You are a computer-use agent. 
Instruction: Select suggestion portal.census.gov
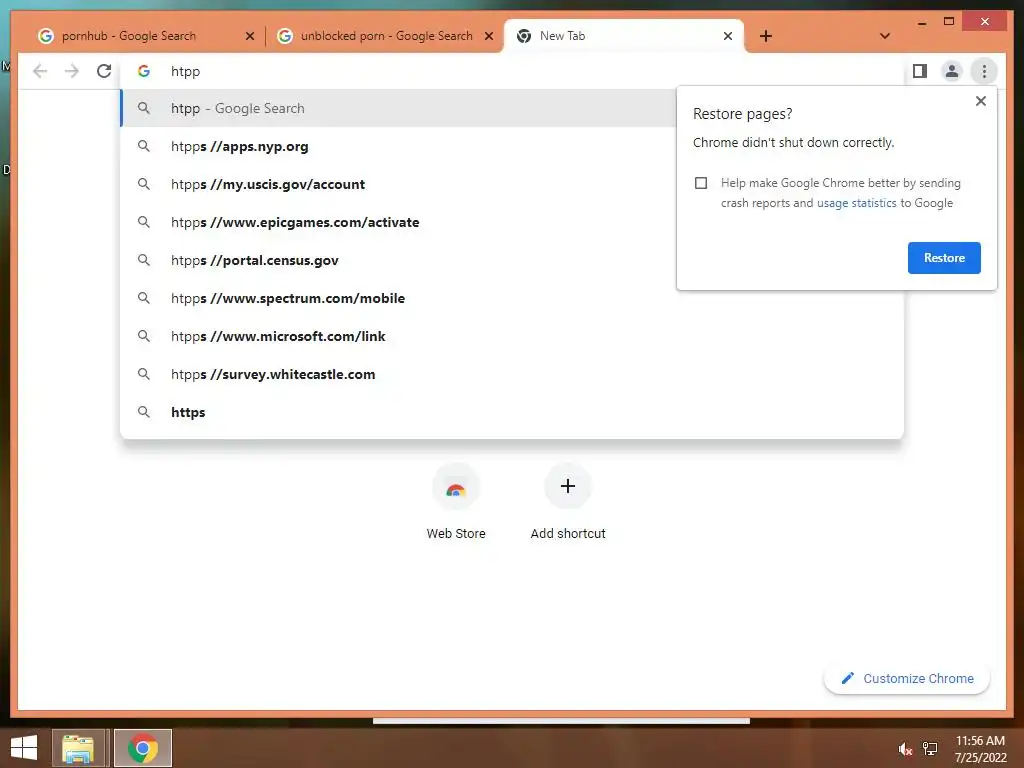click(x=398, y=260)
